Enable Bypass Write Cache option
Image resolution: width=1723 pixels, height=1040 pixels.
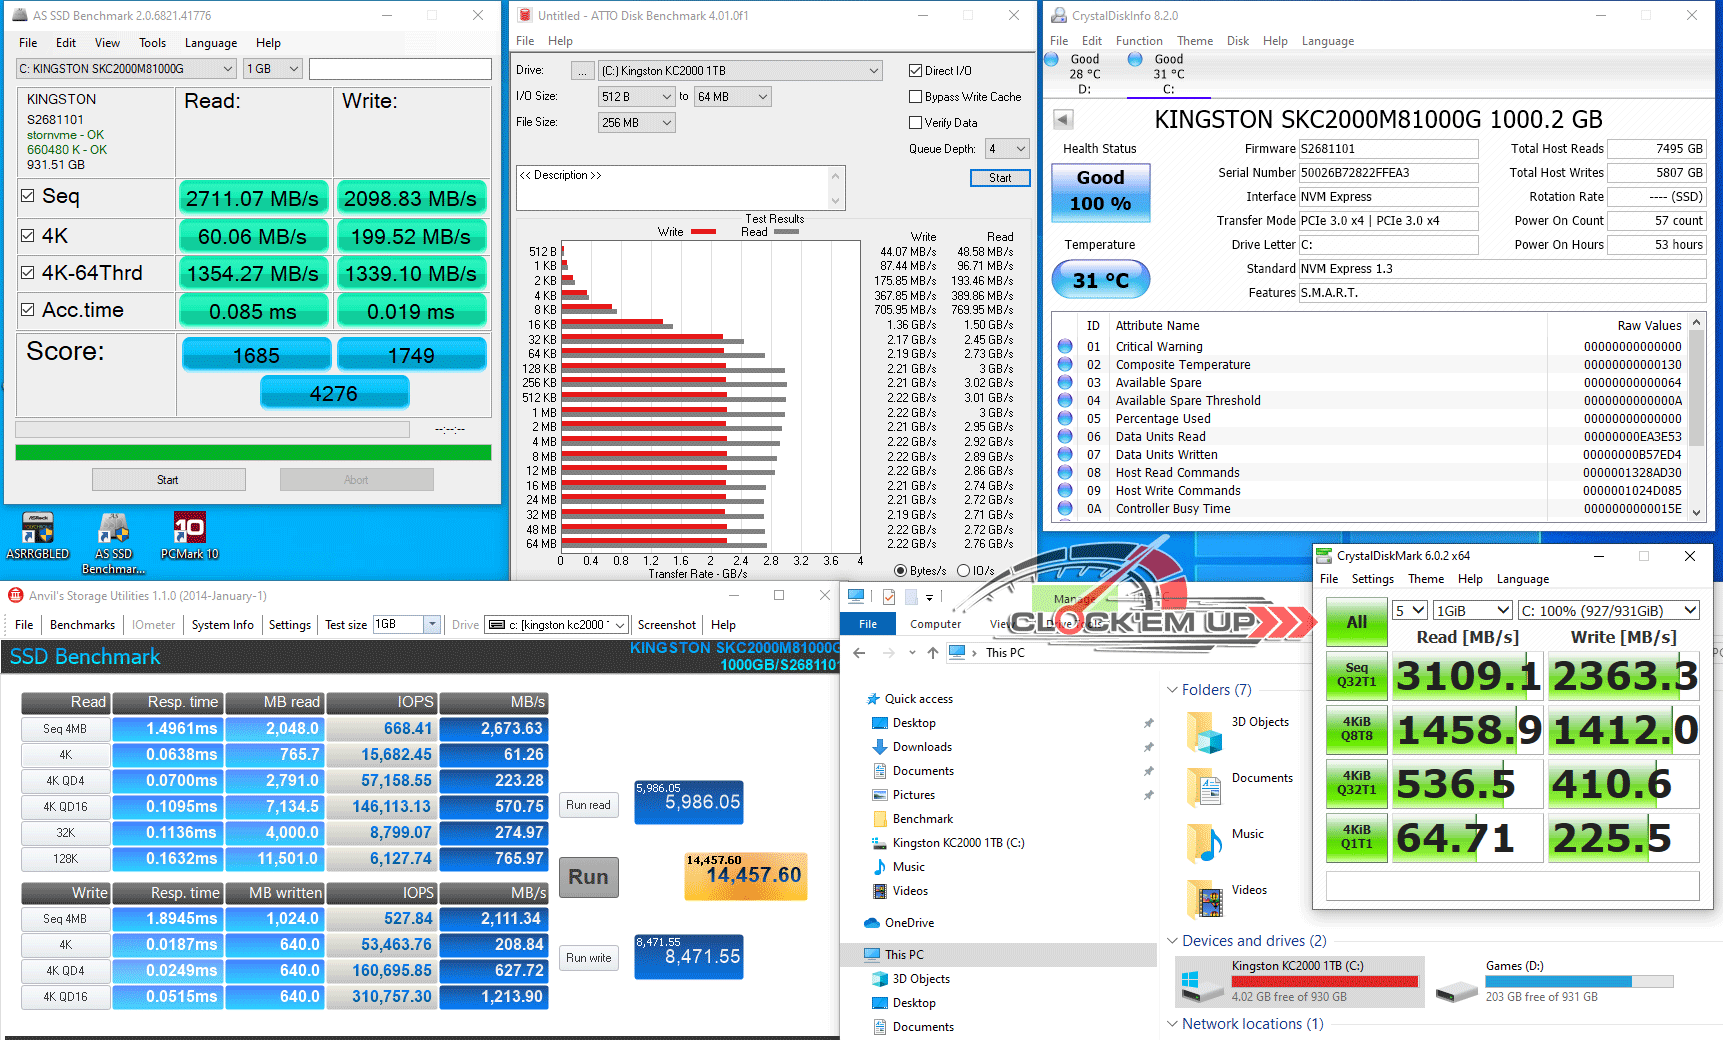pos(915,97)
